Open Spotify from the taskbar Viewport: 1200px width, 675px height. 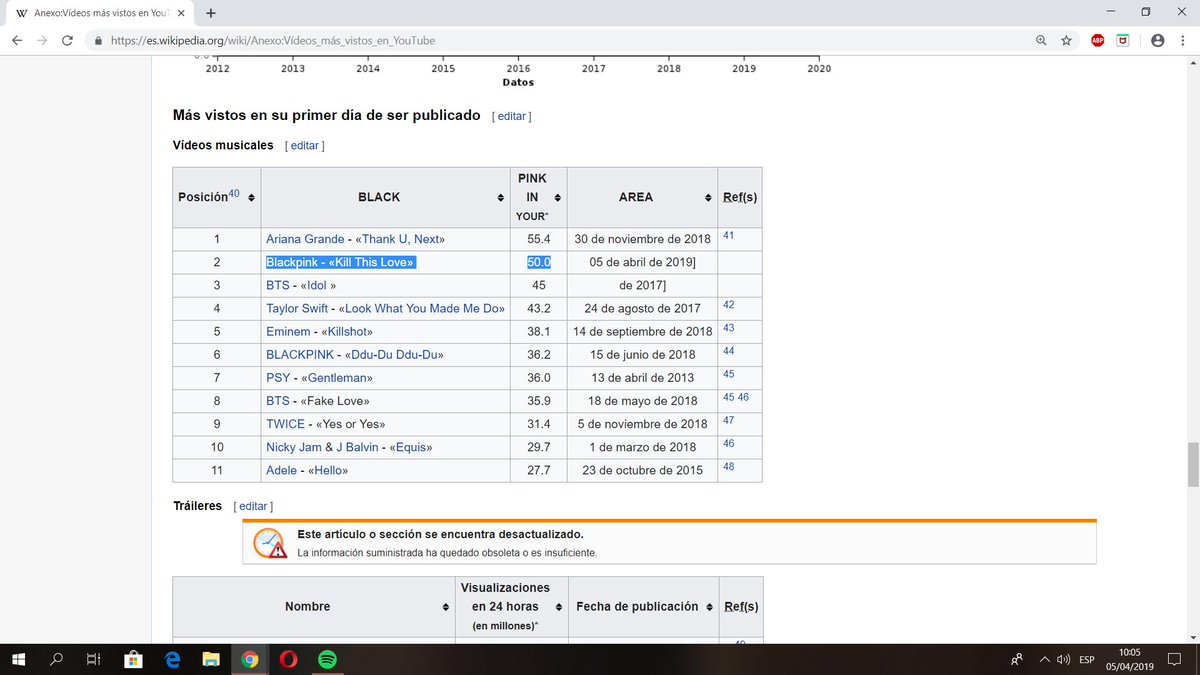click(327, 659)
